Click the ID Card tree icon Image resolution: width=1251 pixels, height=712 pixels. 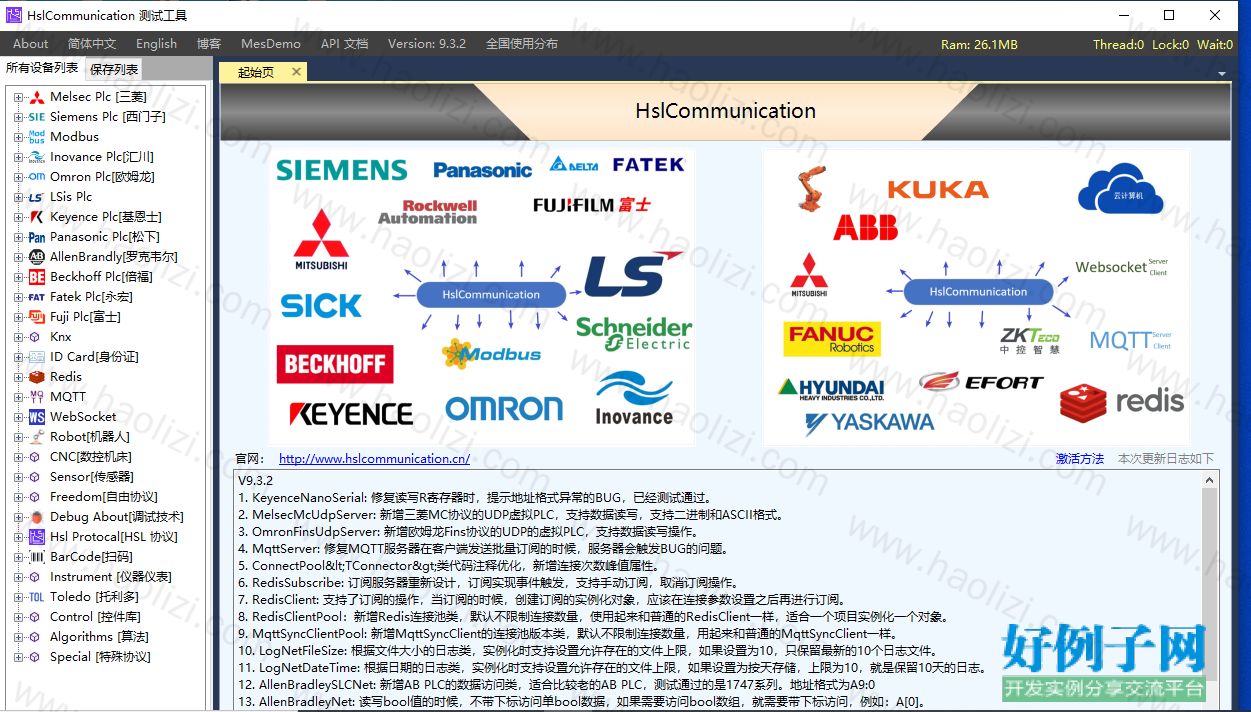coord(36,357)
